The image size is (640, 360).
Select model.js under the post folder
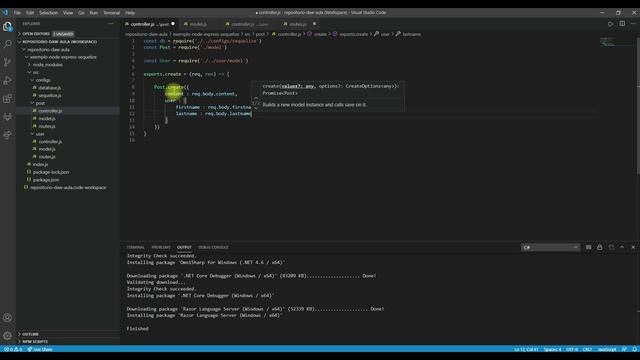[x=47, y=118]
